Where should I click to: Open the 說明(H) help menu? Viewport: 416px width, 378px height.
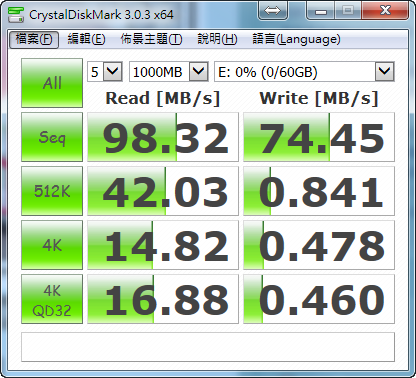point(217,39)
